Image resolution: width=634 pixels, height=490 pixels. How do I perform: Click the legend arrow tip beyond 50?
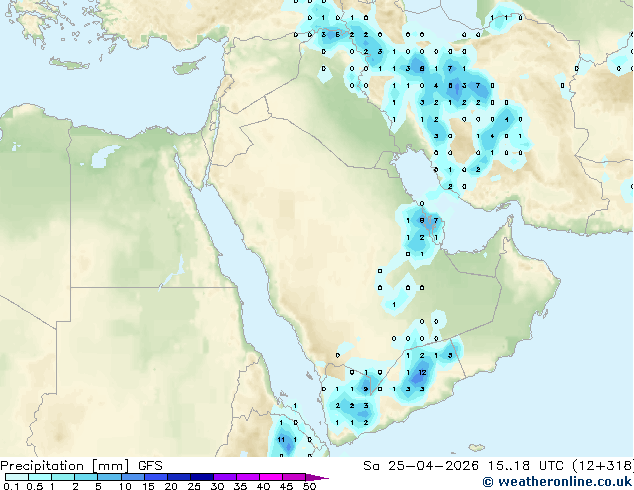(317, 477)
